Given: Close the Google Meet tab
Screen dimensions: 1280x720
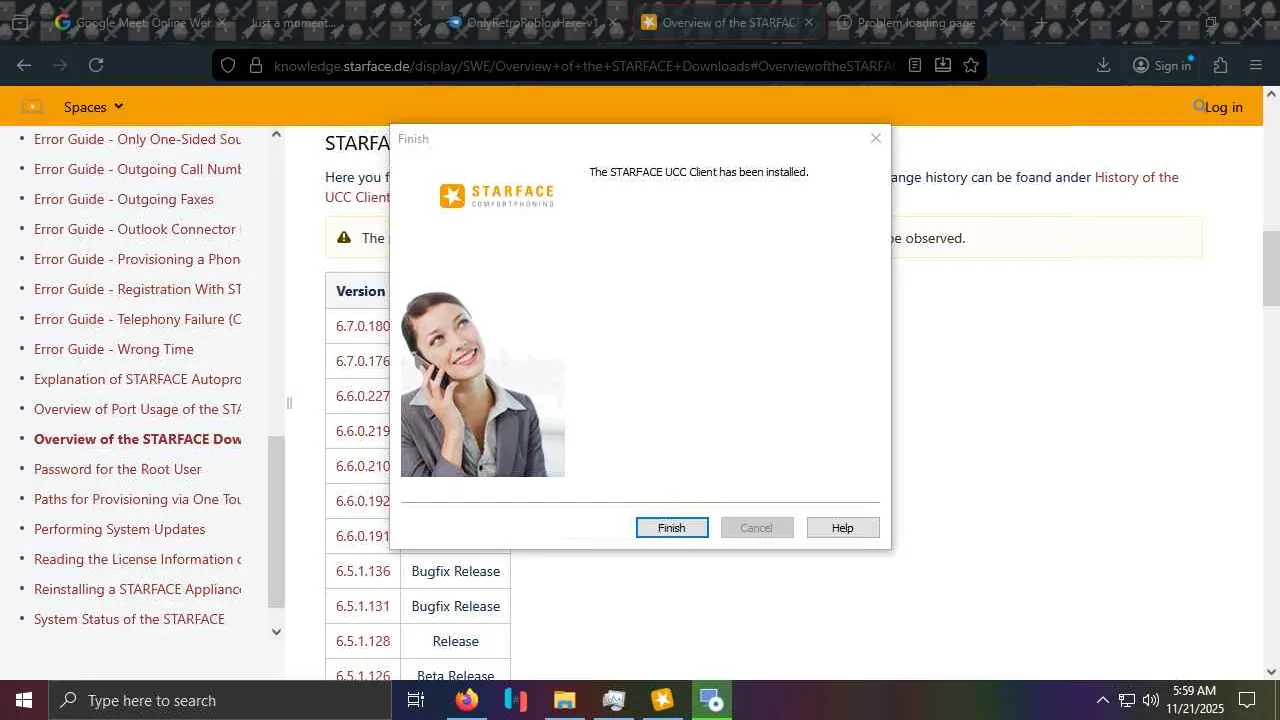Looking at the screenshot, I should (x=222, y=22).
